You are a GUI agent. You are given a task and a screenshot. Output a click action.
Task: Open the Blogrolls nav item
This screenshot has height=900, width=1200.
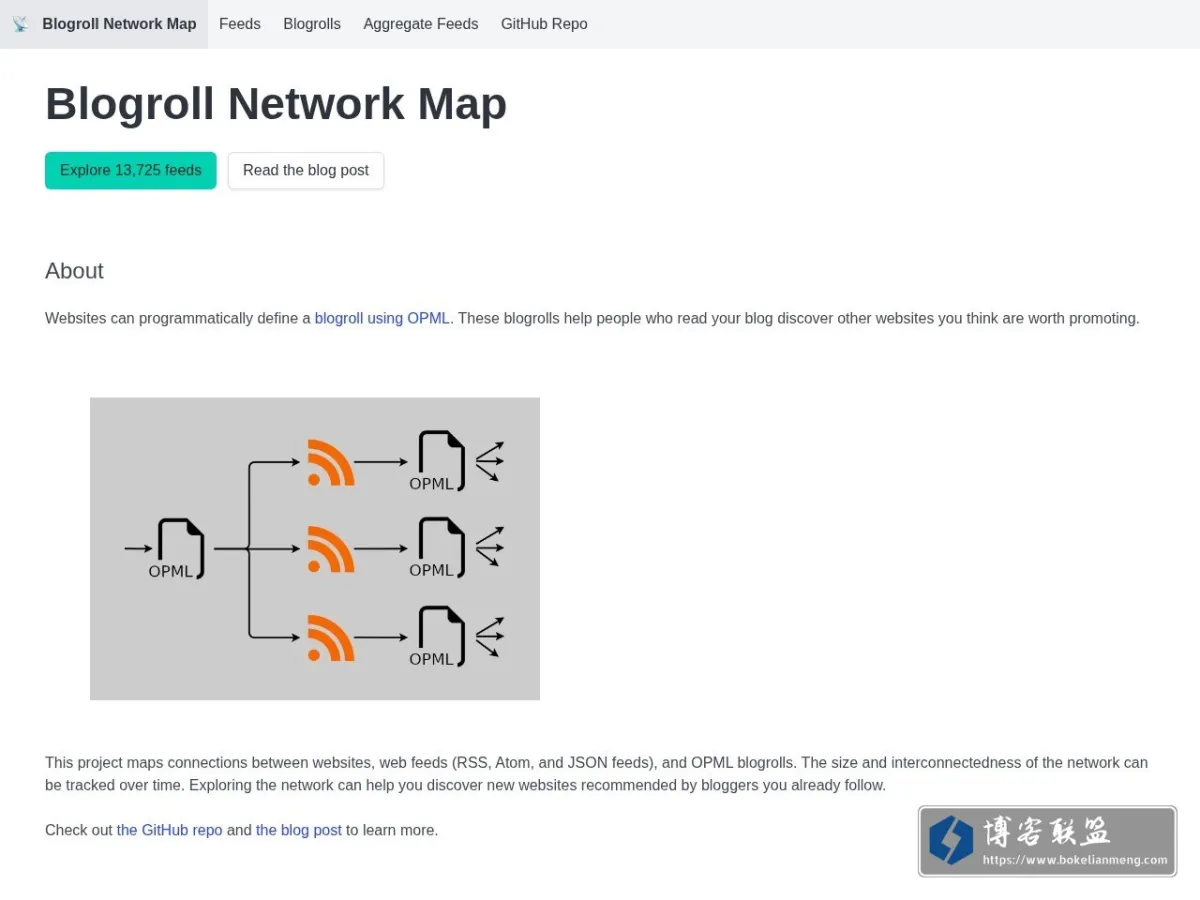312,24
